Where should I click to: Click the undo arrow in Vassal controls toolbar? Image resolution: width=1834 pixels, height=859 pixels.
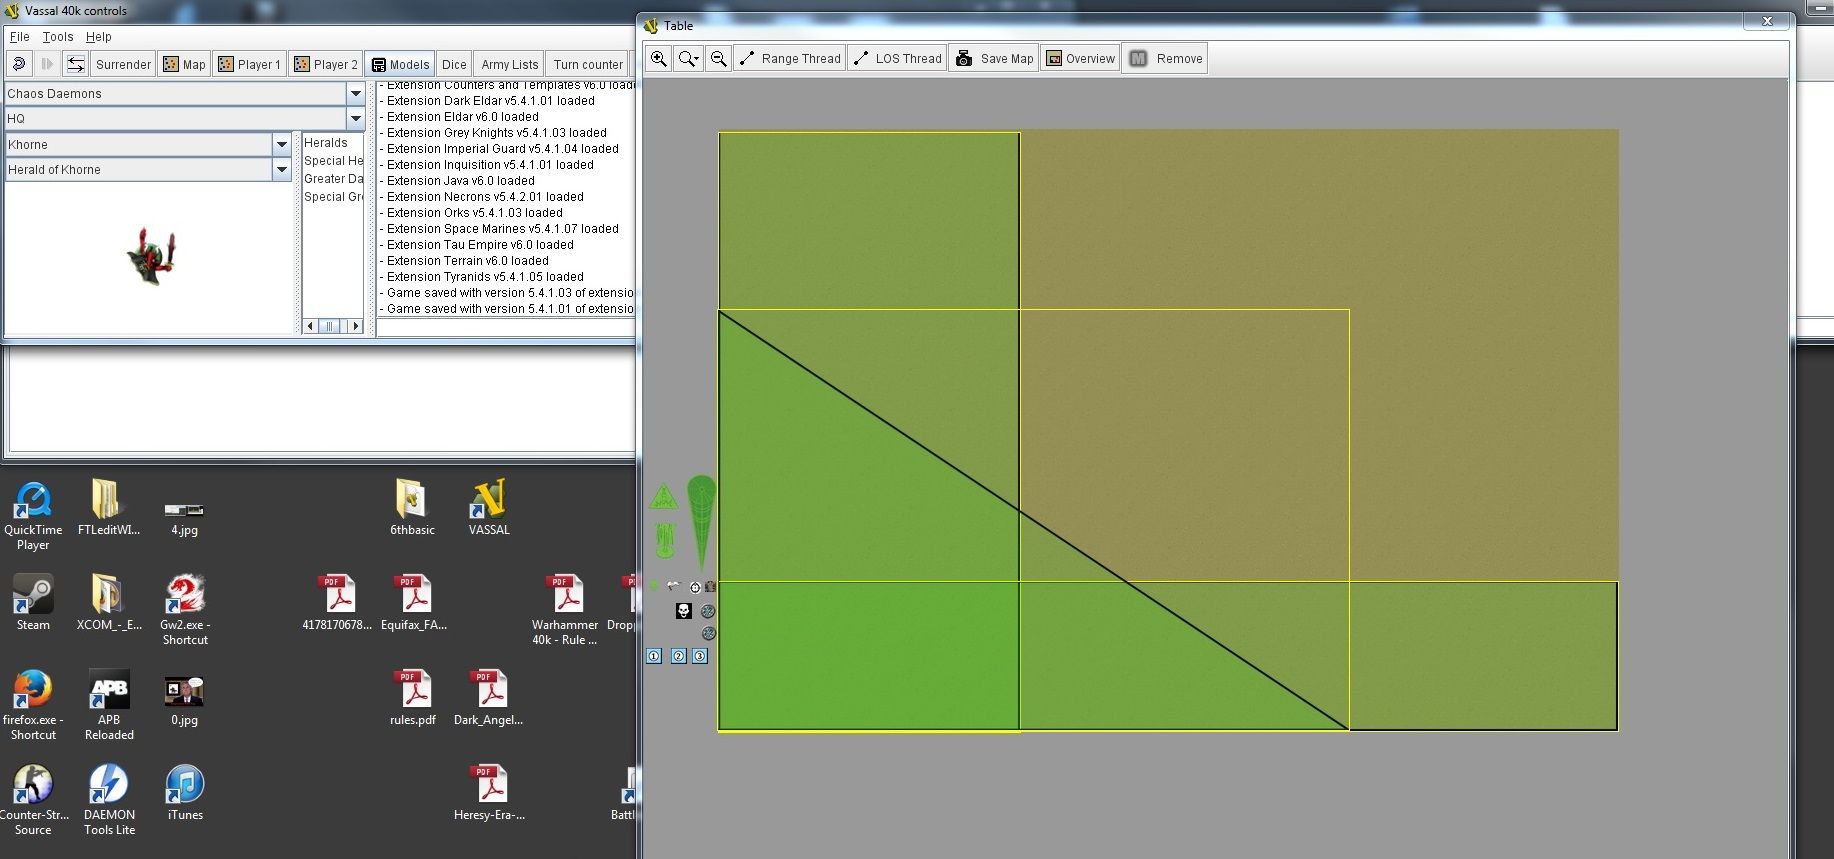point(19,64)
